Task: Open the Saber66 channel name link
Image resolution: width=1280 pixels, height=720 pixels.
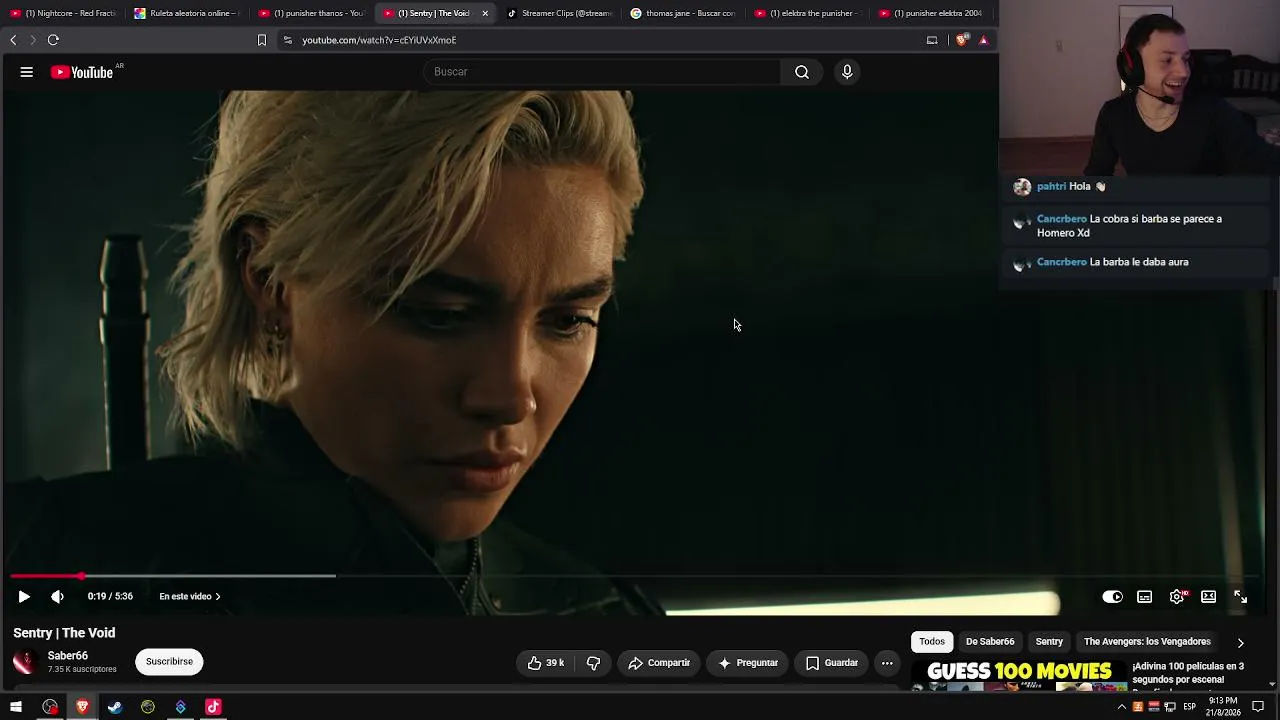Action: click(68, 656)
